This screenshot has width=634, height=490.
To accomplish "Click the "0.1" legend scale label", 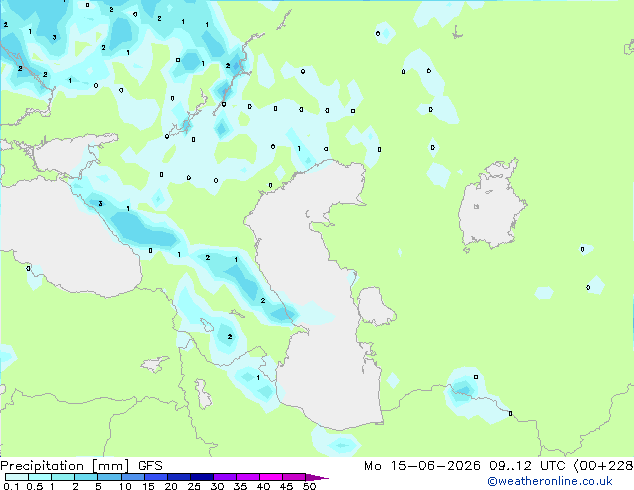I will point(11,486).
